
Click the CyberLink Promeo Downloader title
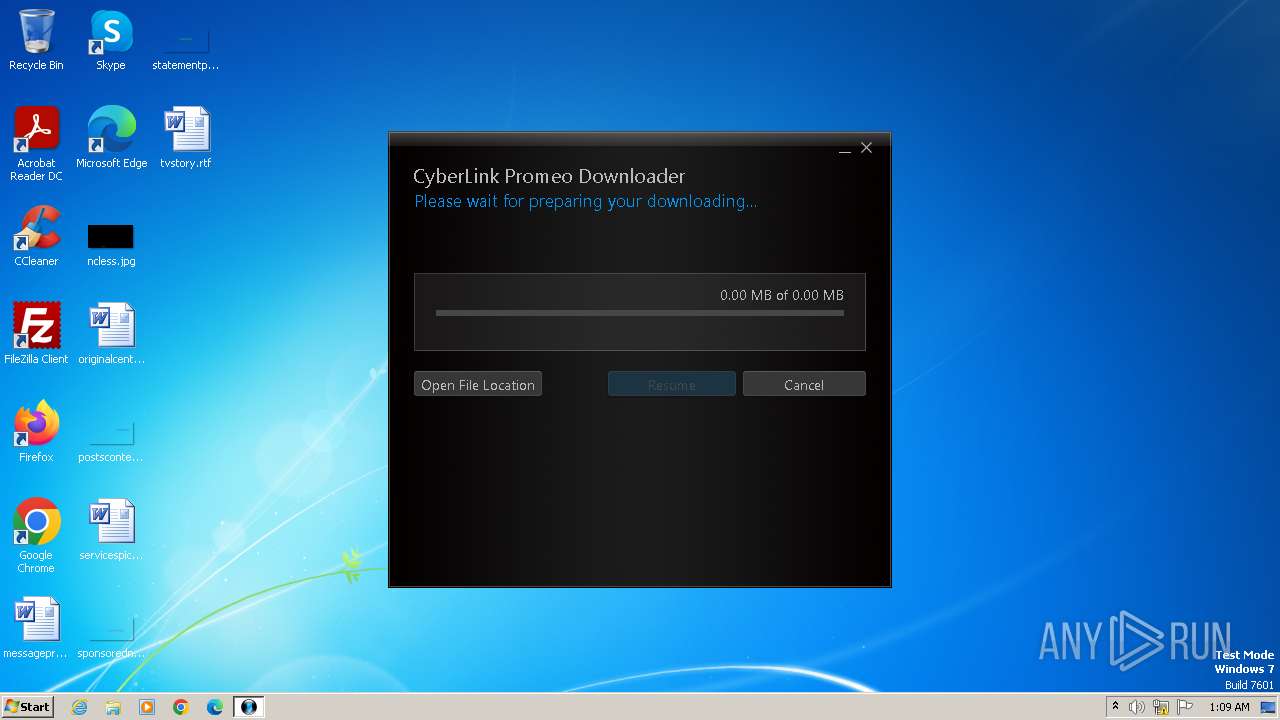pos(549,176)
